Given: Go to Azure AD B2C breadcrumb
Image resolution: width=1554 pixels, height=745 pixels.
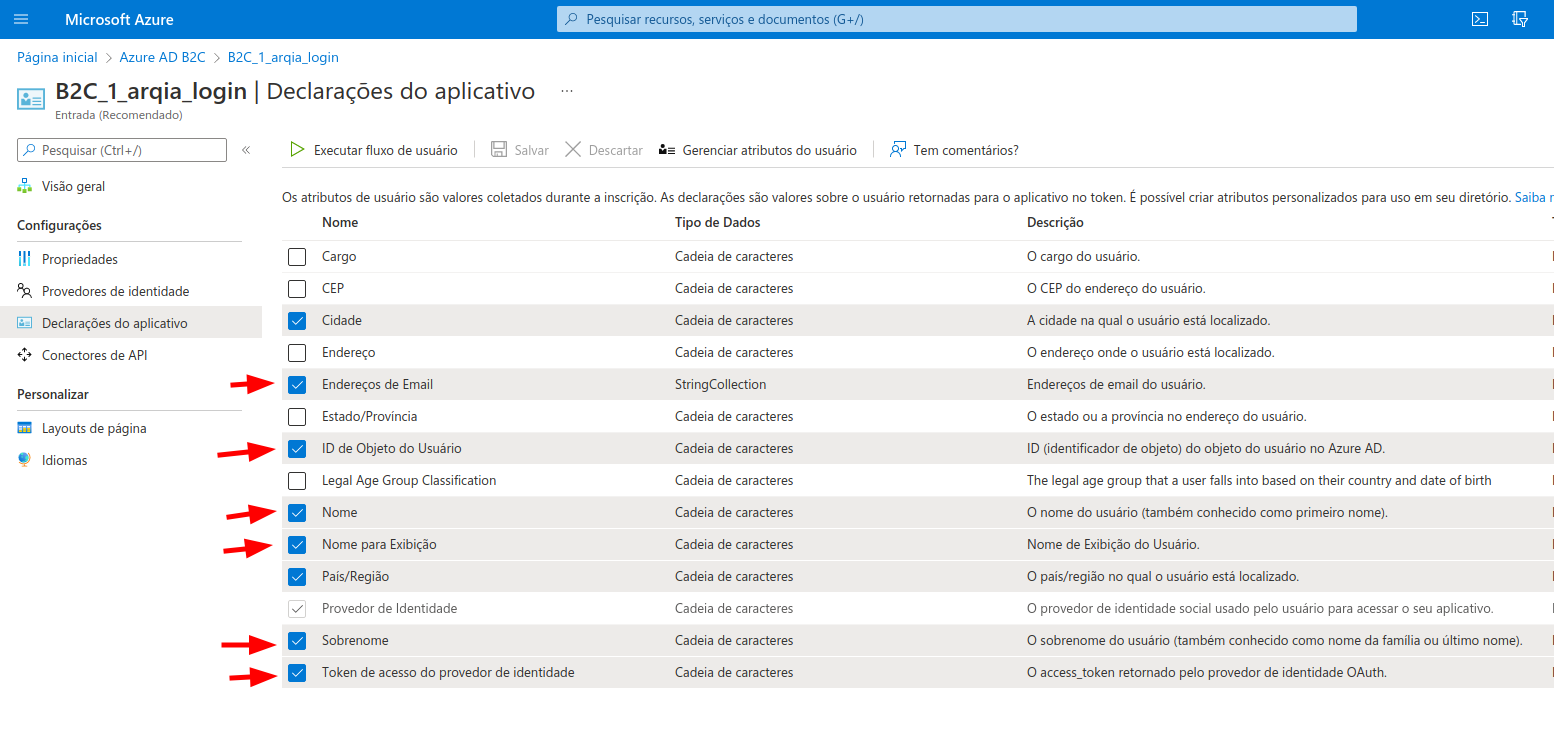Looking at the screenshot, I should click(x=162, y=57).
